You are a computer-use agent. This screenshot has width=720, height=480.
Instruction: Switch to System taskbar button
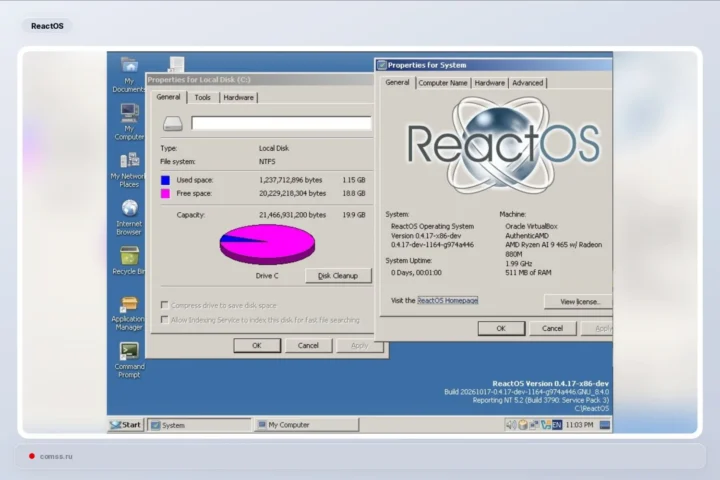[199, 425]
